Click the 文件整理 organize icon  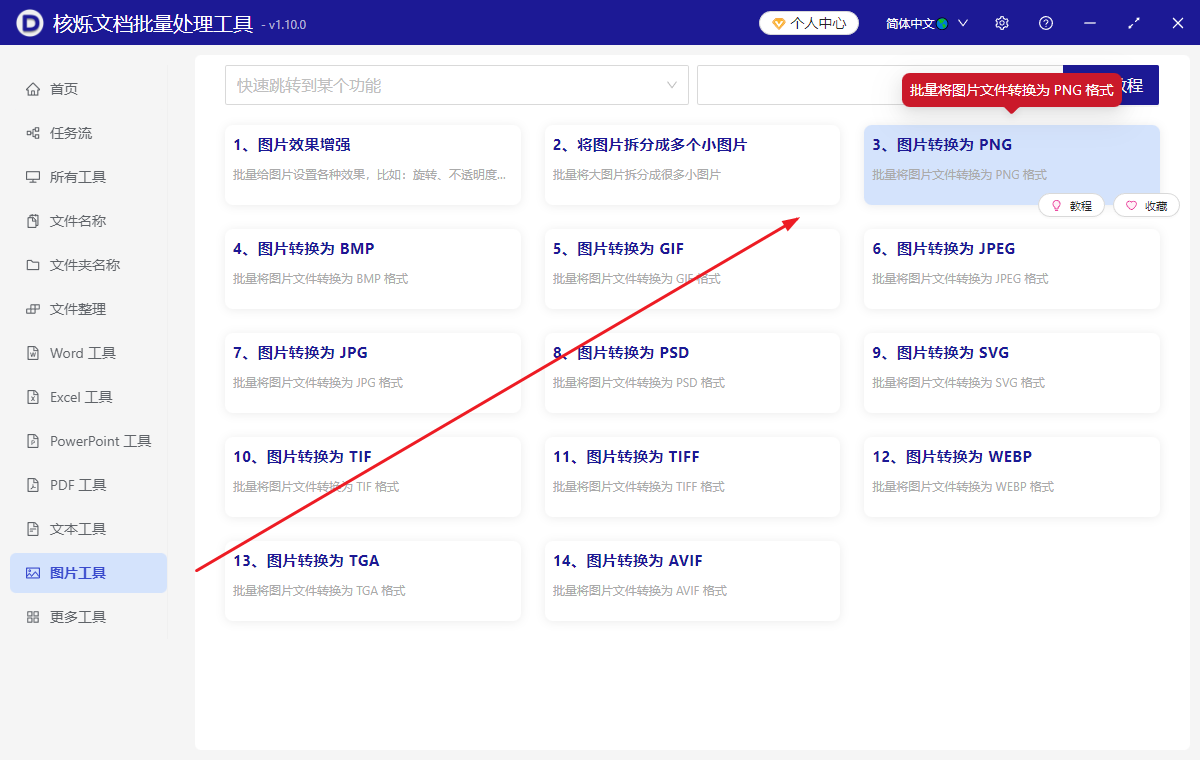[x=33, y=309]
